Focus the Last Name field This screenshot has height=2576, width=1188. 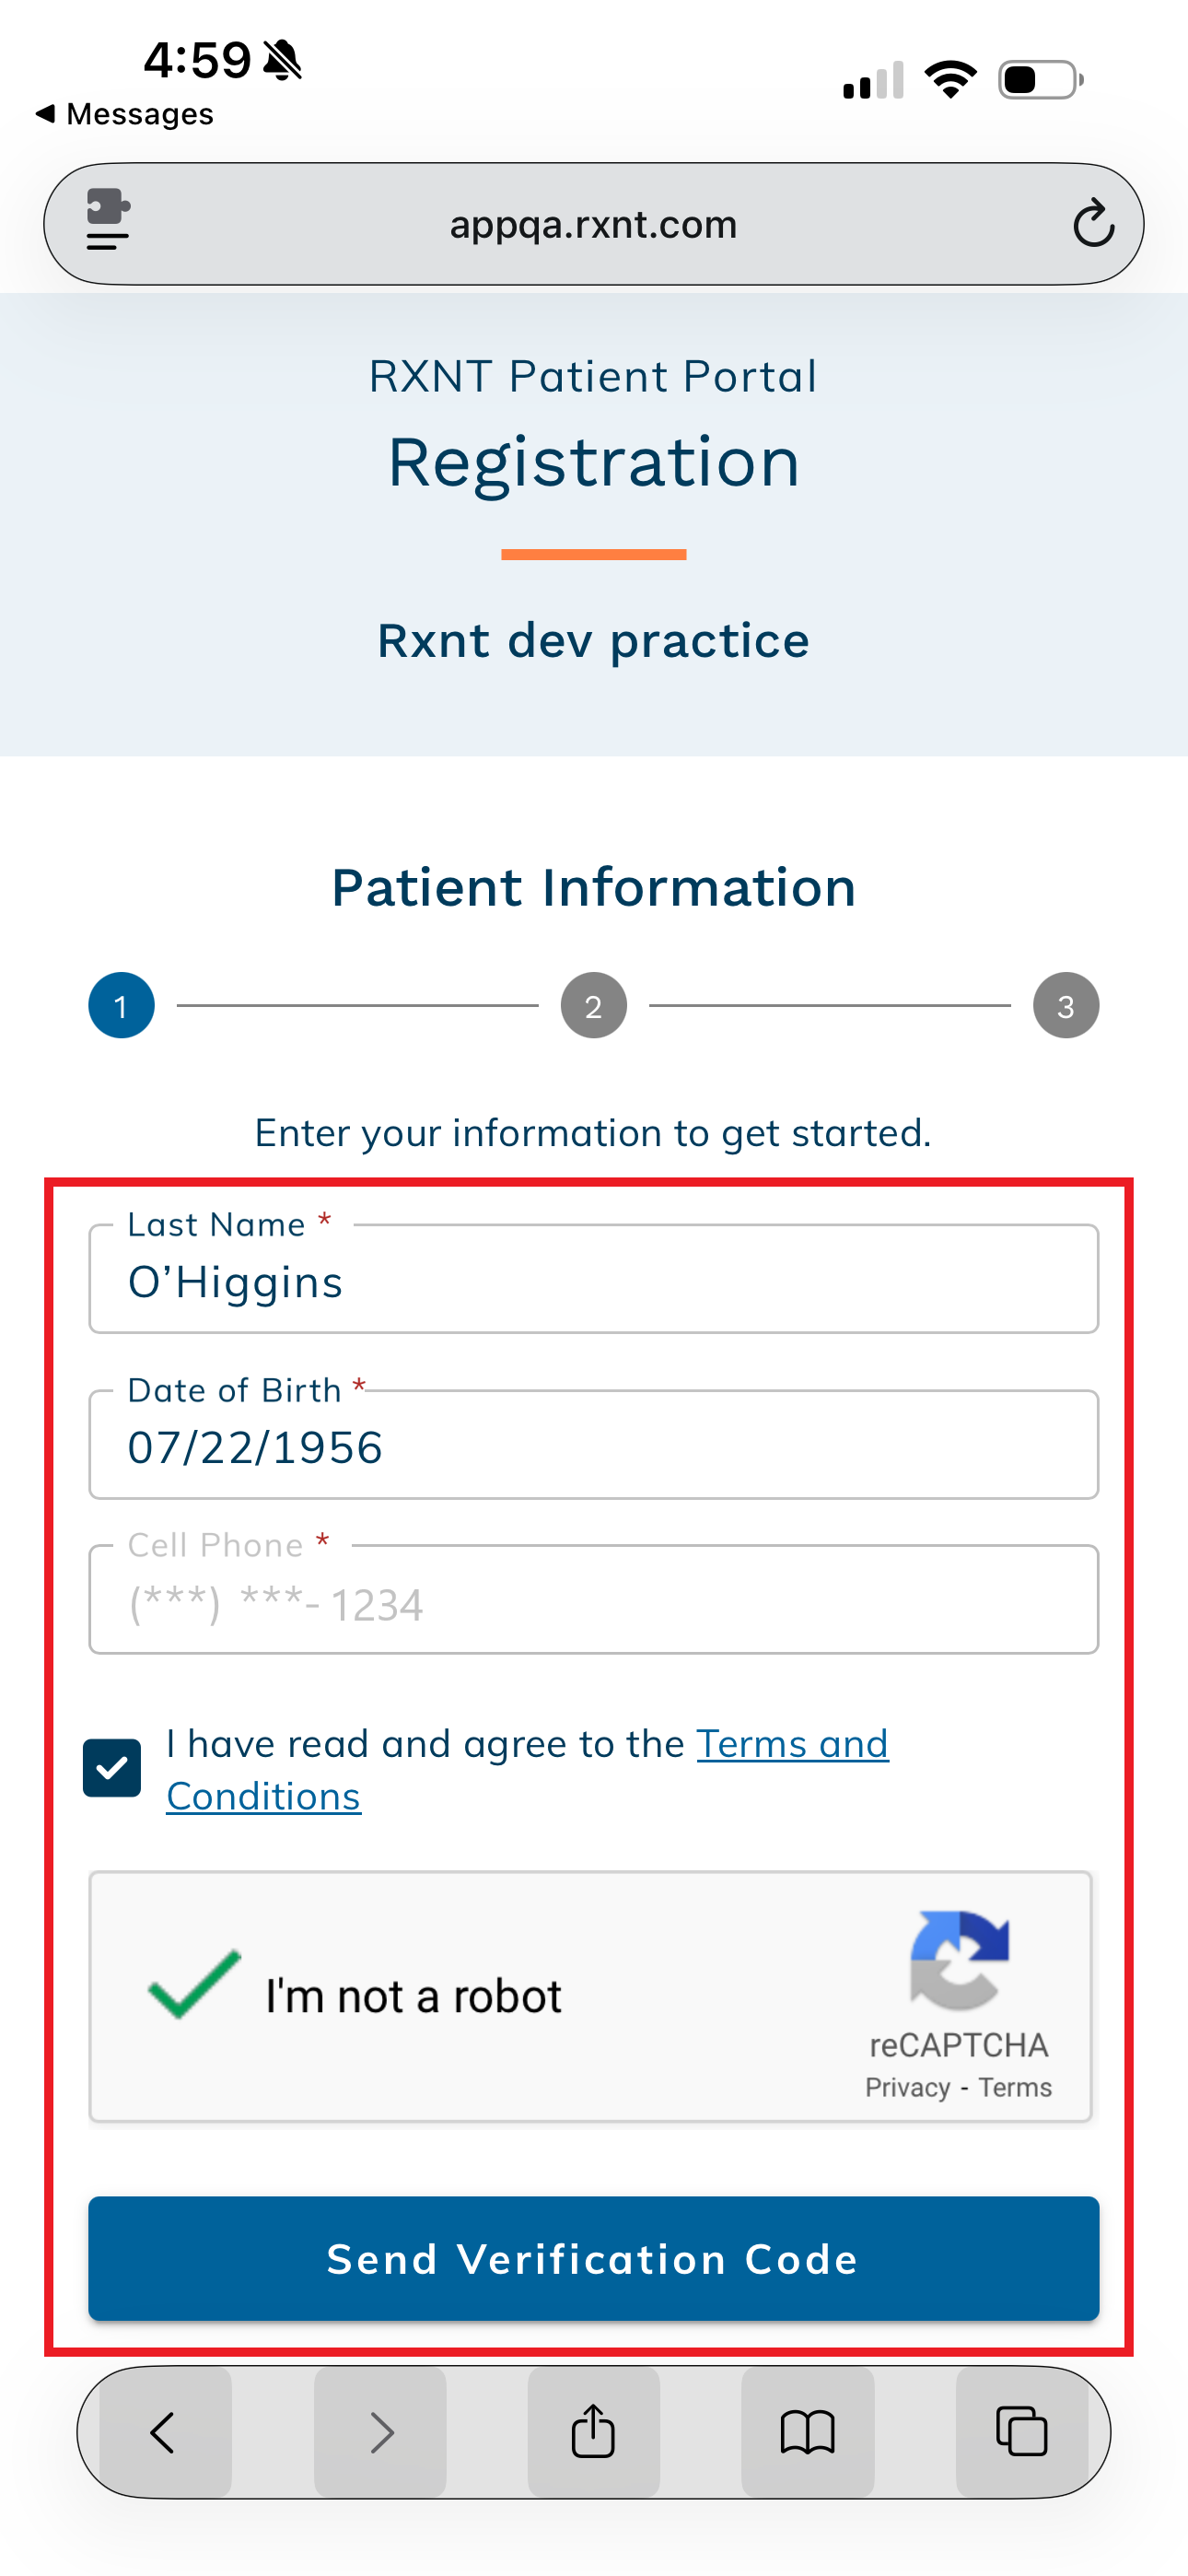point(593,1282)
